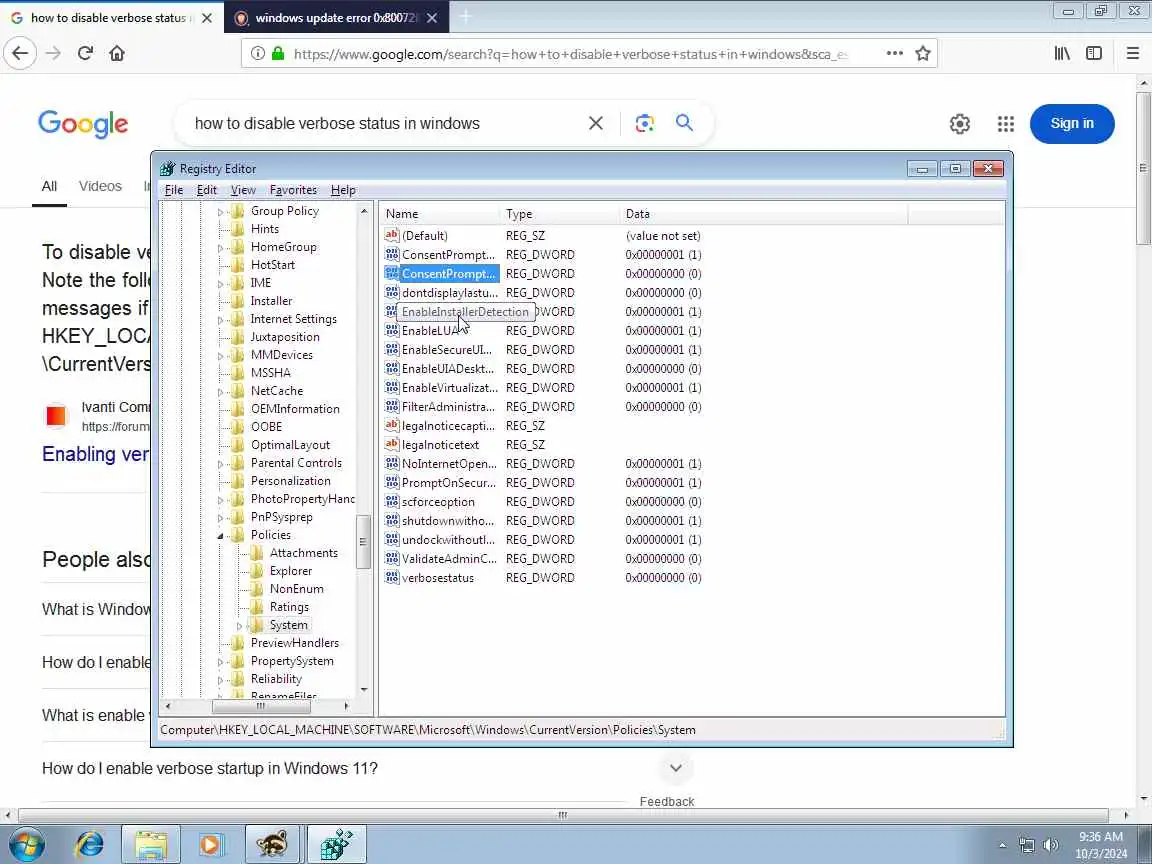Expand the Internet Settings registry key
The height and width of the screenshot is (864, 1152).
click(220, 320)
